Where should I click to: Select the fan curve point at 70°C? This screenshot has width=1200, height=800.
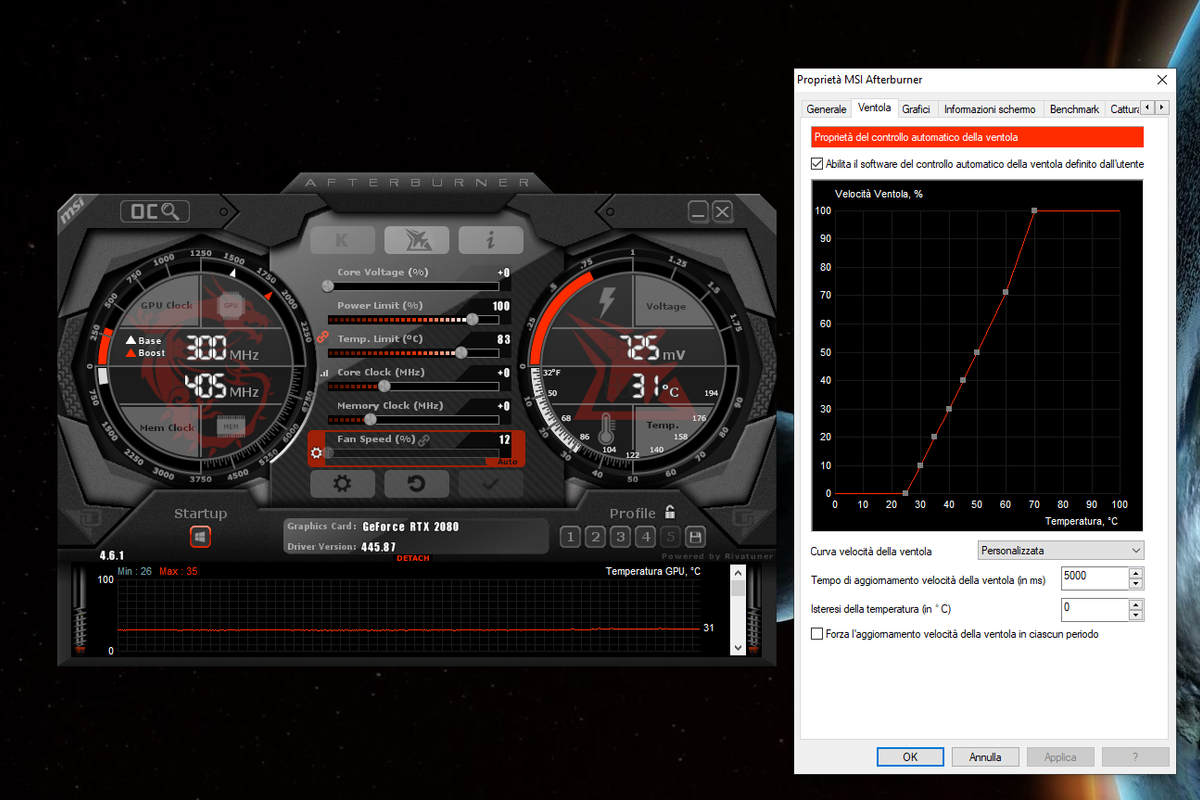(1034, 210)
